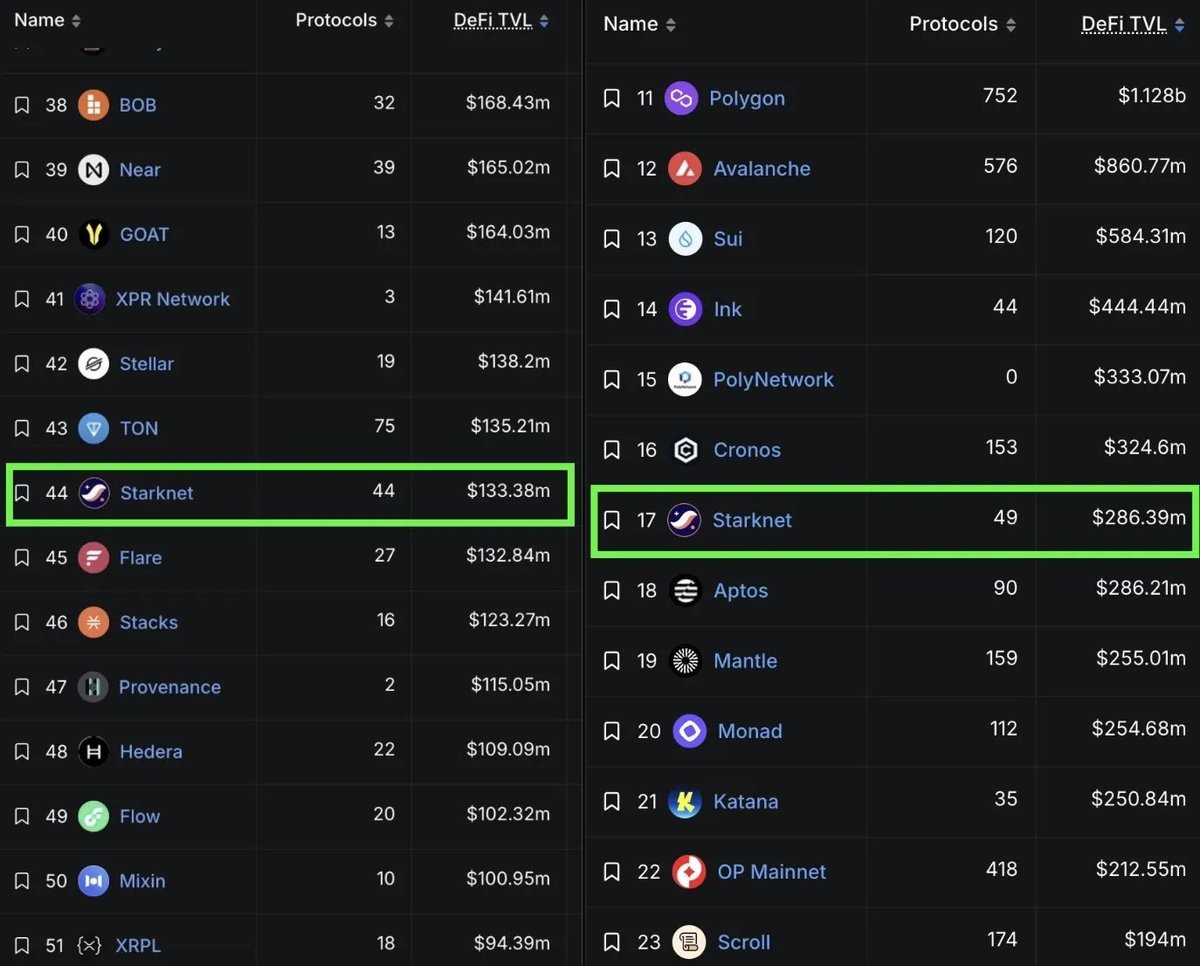Click the Avalanche chain logo icon

[x=685, y=169]
